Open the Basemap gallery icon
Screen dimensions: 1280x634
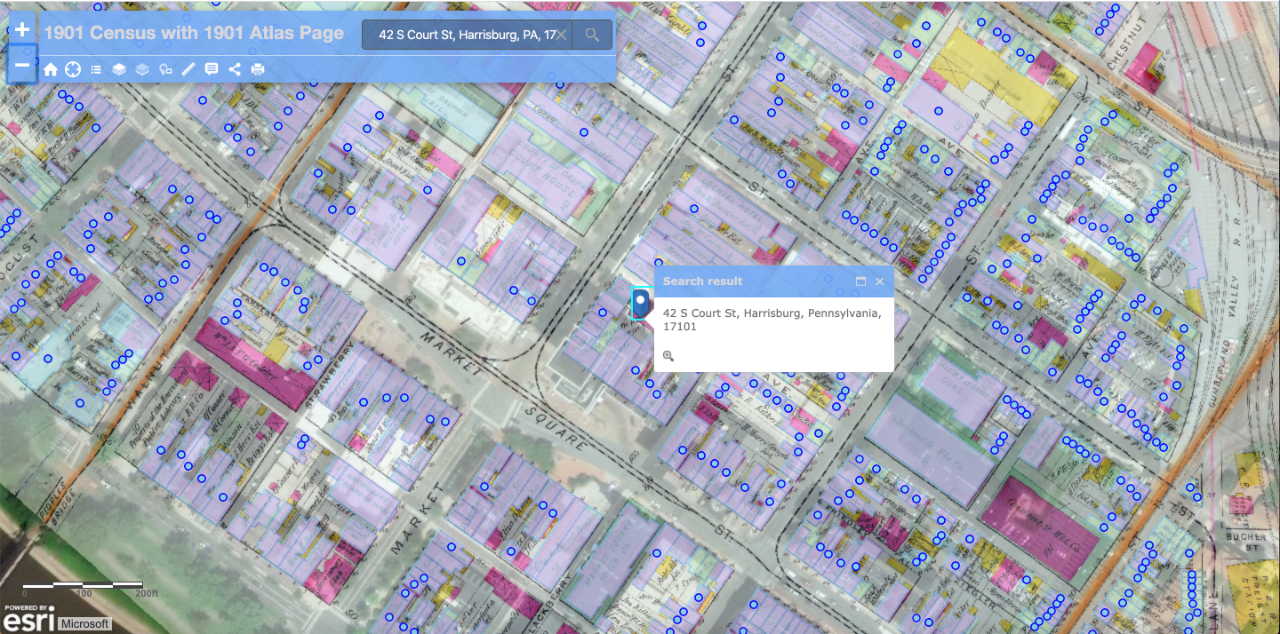[142, 69]
